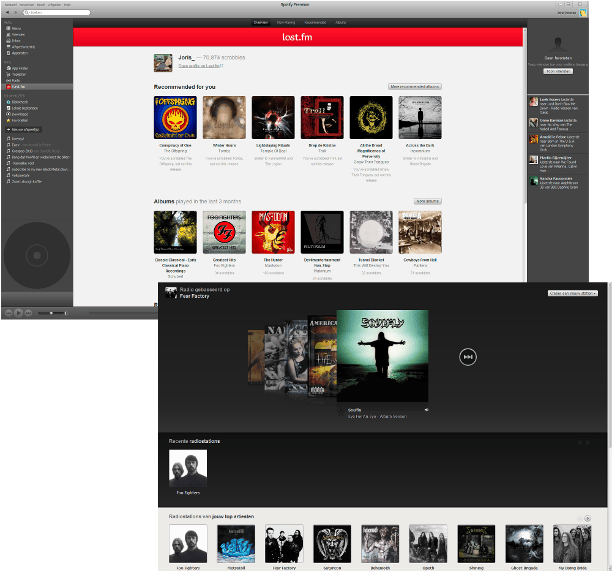Show next top artists with right arrow

coord(587,519)
